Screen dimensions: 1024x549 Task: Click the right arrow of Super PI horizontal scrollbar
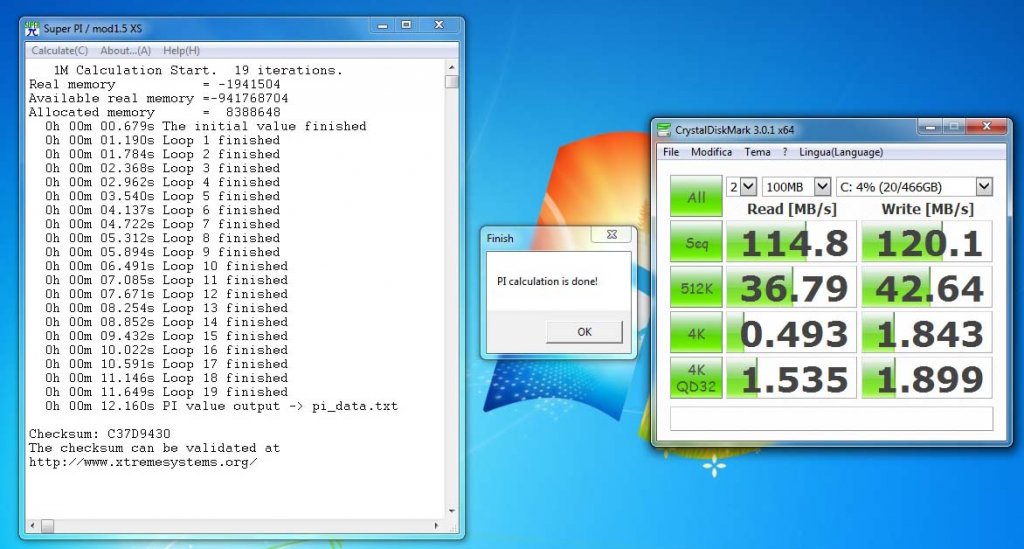(x=437, y=525)
